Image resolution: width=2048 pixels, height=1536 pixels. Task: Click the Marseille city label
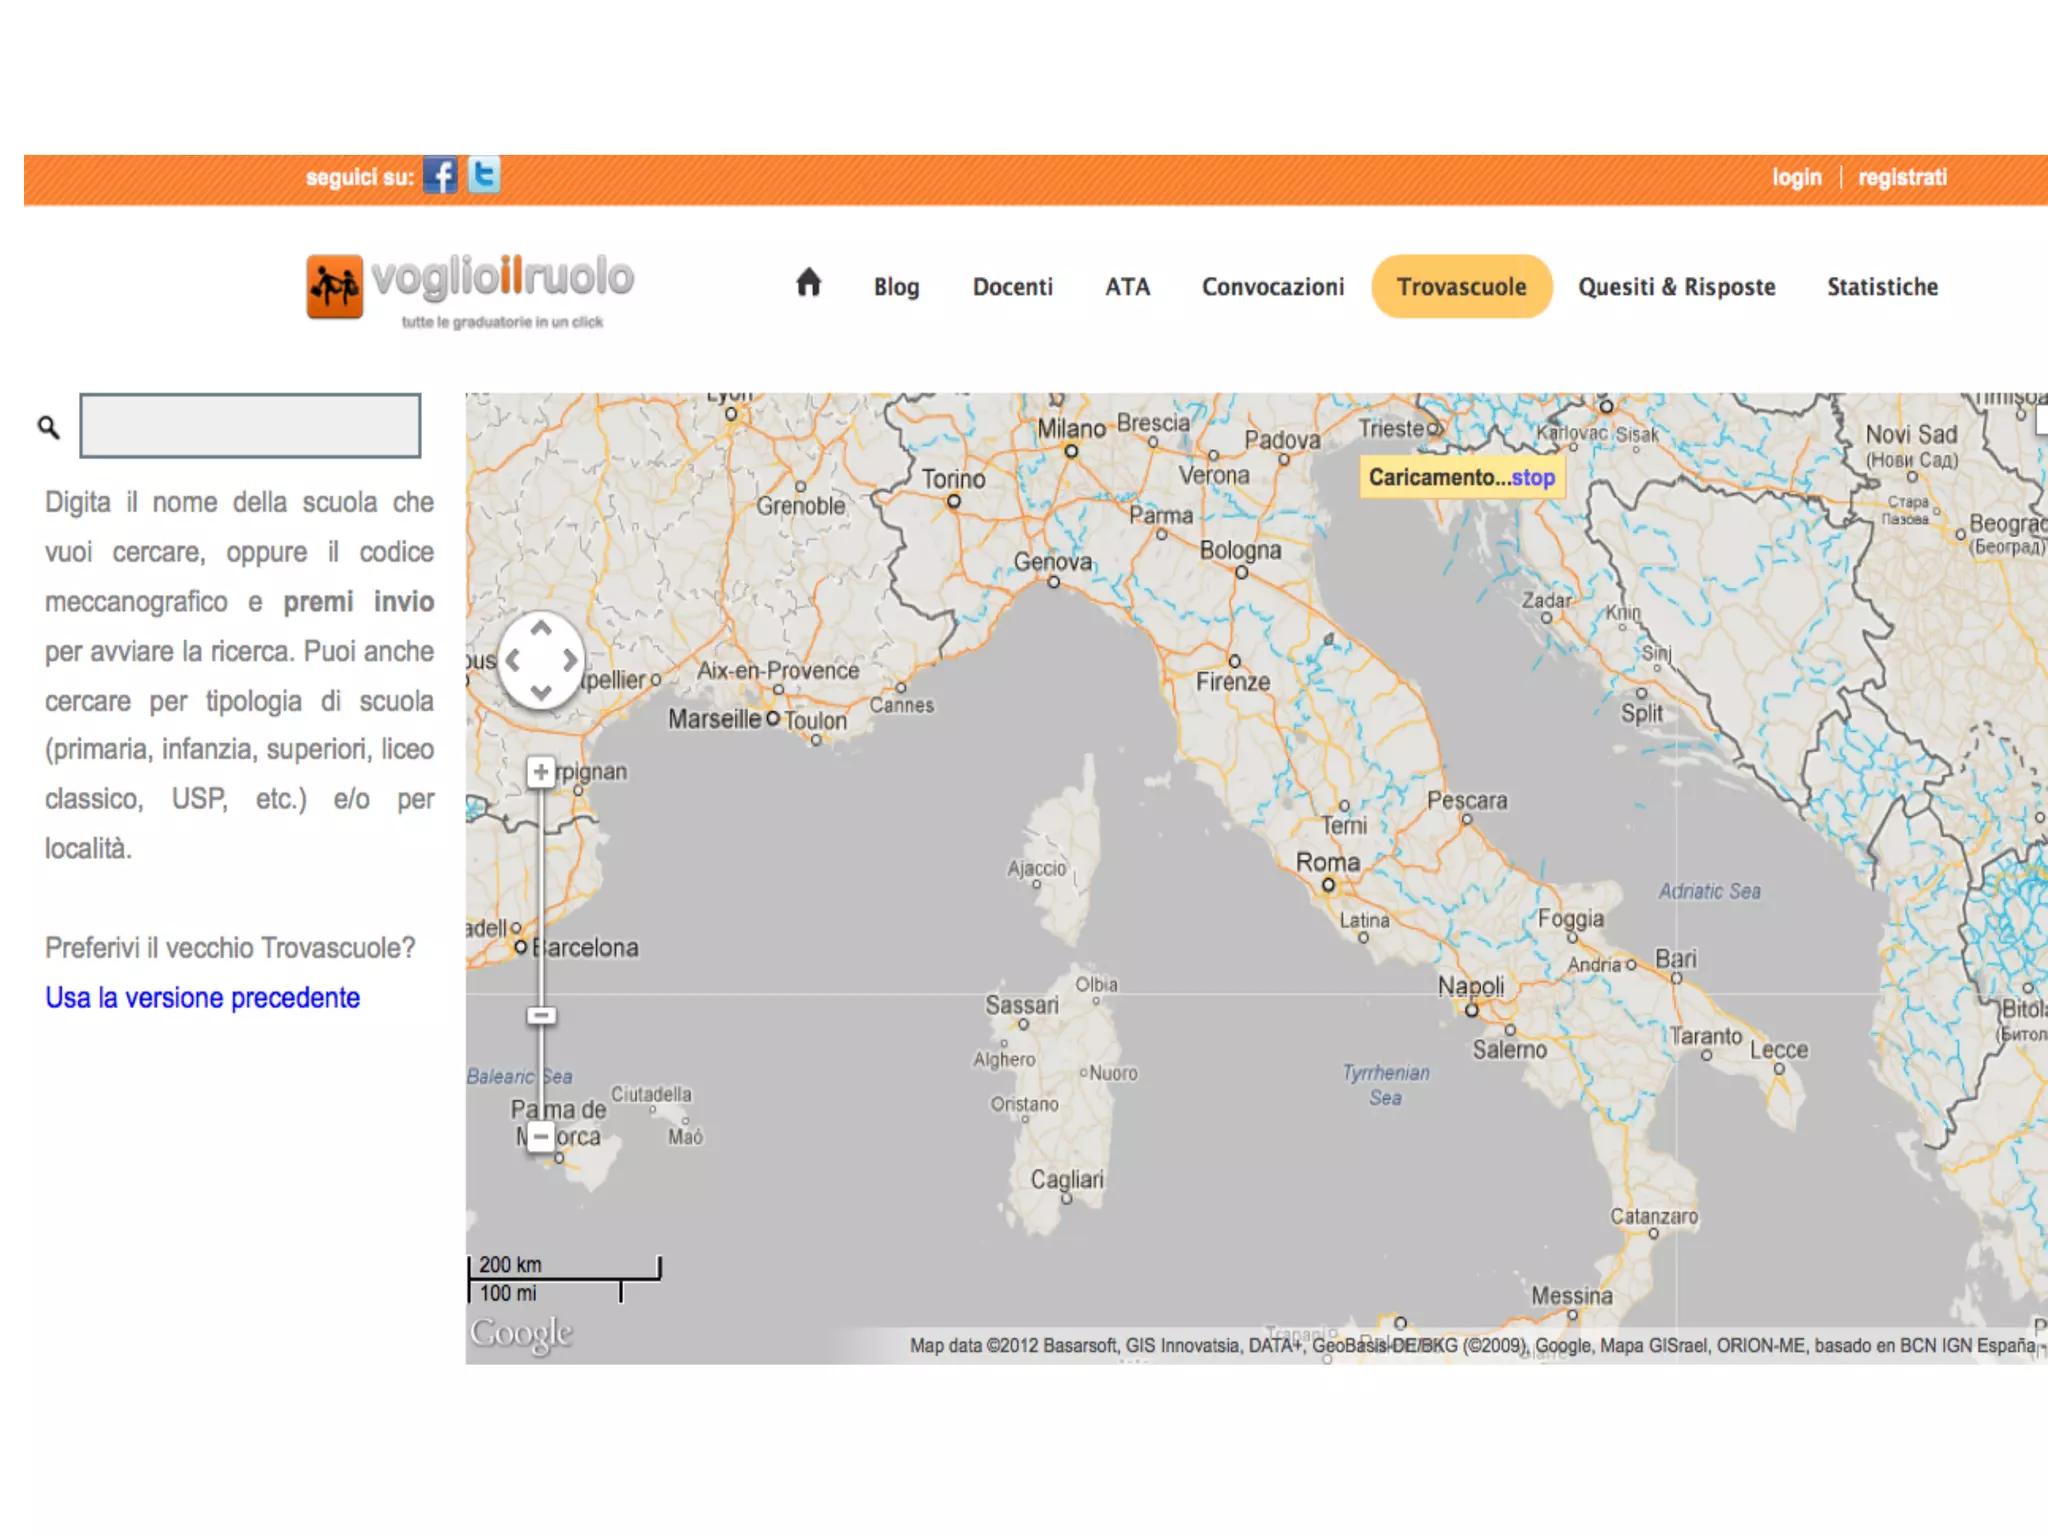714,719
